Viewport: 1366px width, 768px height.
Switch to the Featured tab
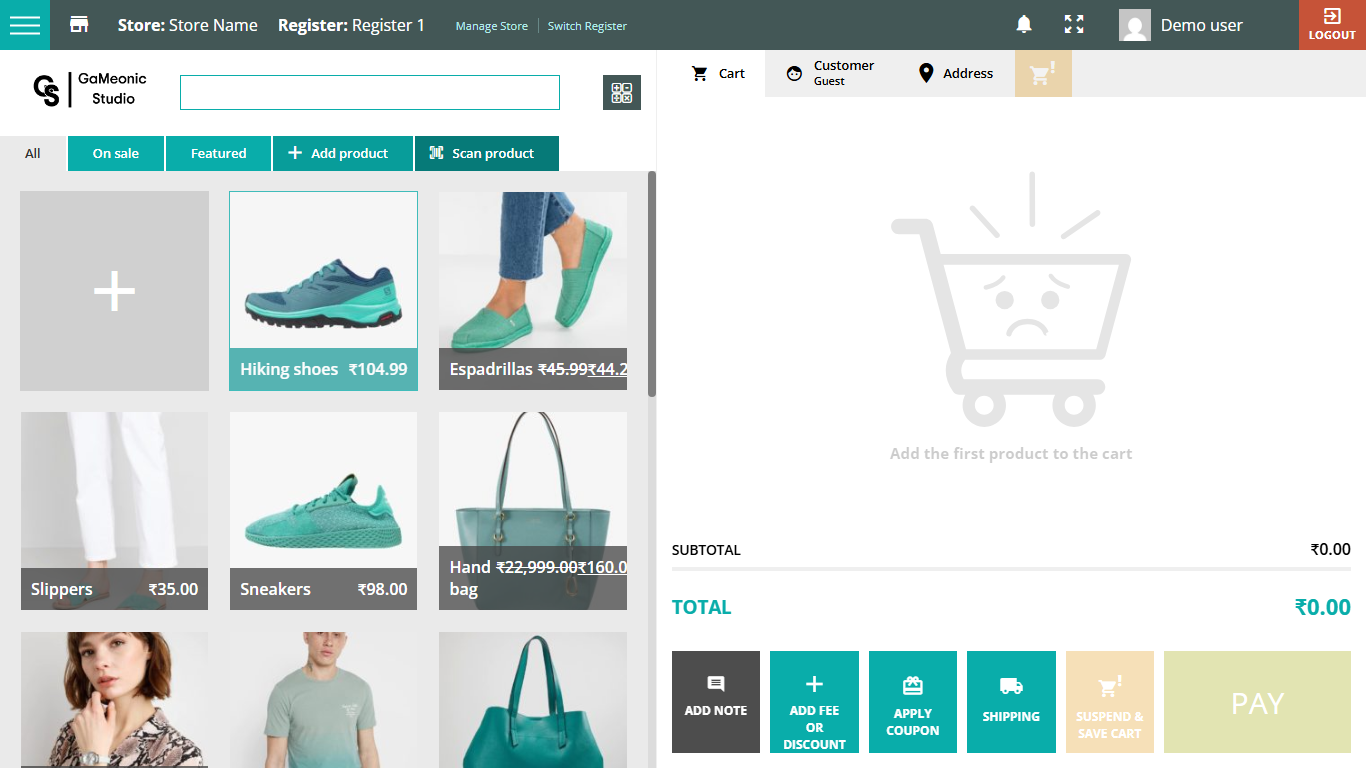[x=218, y=154]
